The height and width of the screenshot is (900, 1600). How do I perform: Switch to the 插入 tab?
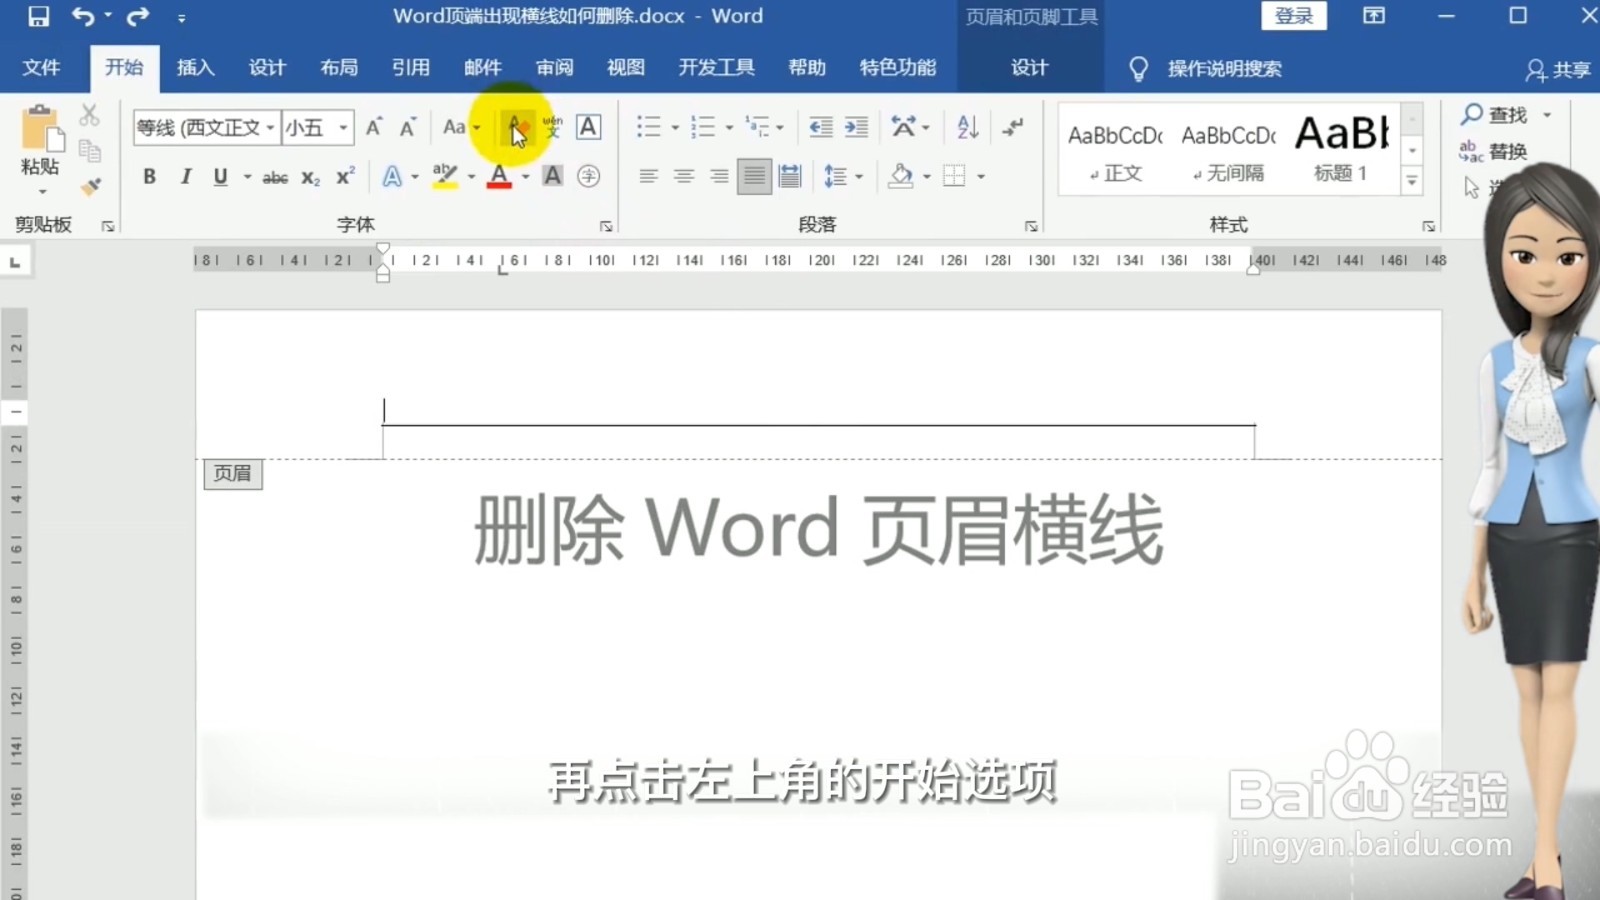point(195,68)
